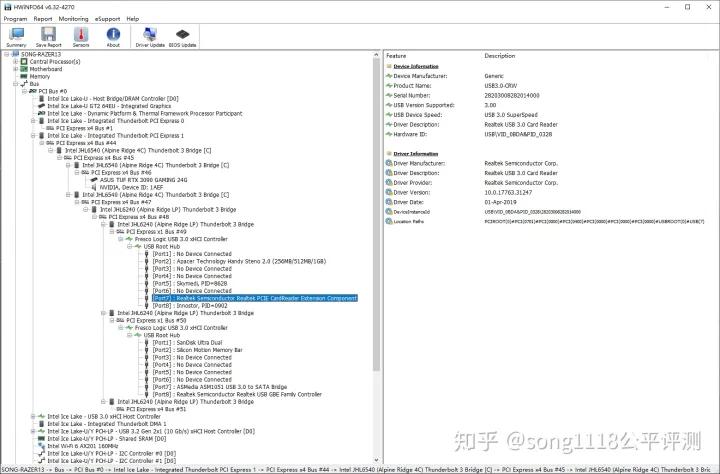Launch BIOS Update from the toolbar
720x474 pixels.
click(182, 37)
